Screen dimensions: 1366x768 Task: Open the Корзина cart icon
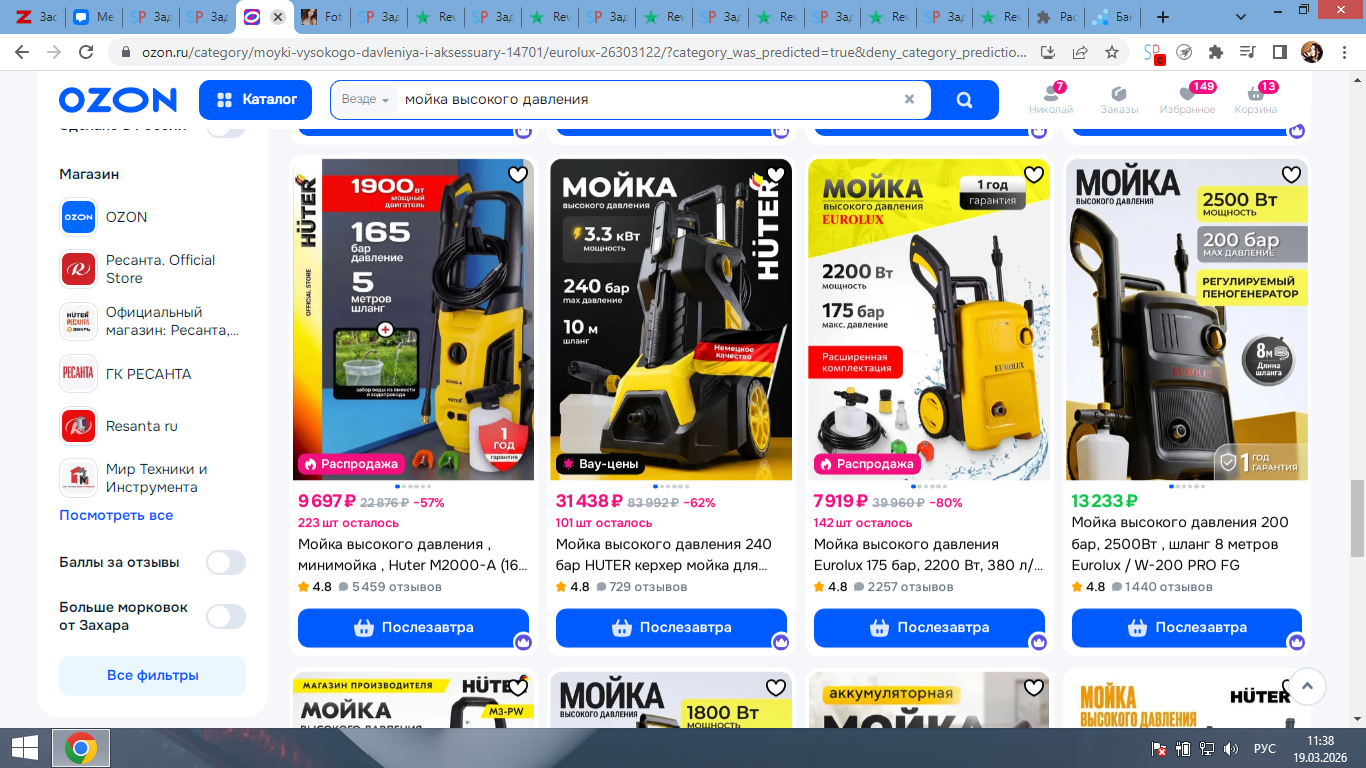(x=1256, y=99)
